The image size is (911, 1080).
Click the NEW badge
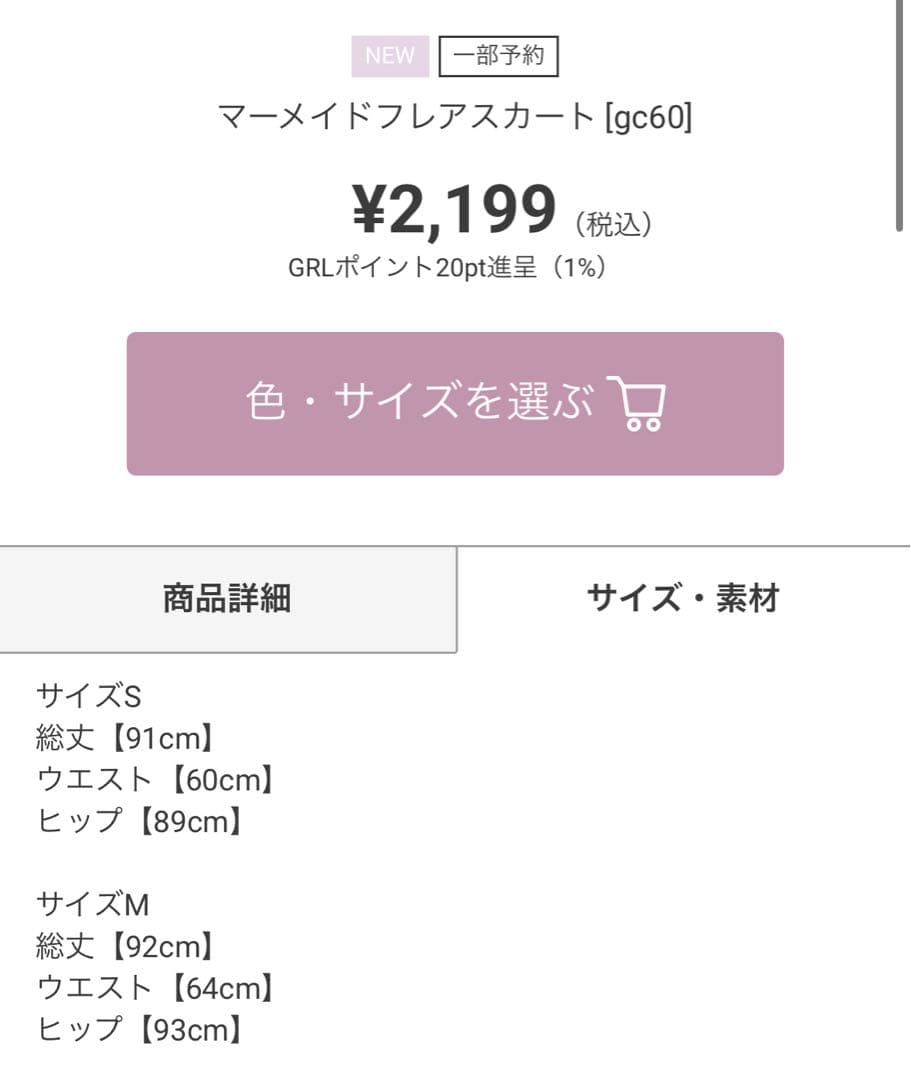[390, 56]
